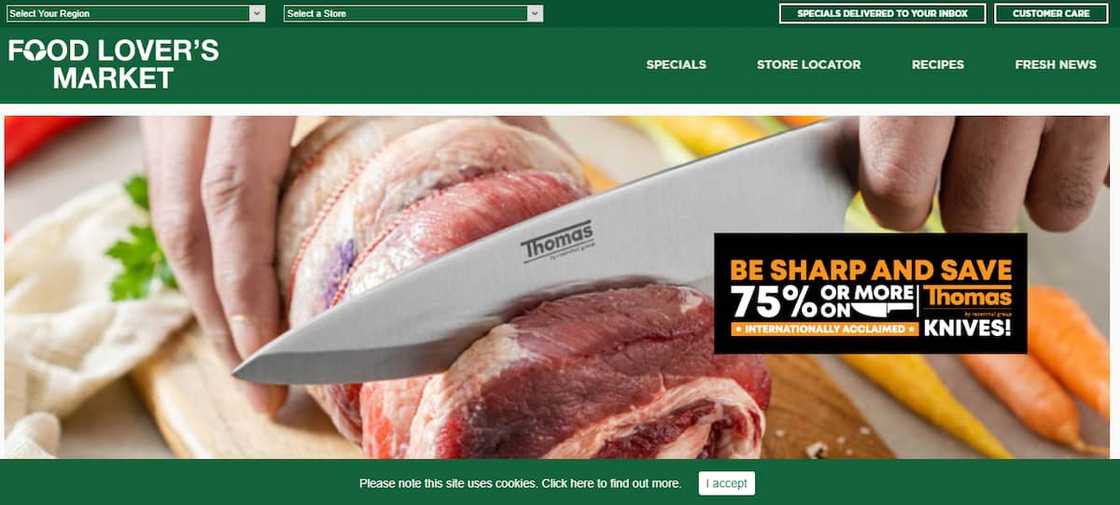Navigate to the Recipes menu item
The height and width of the screenshot is (505, 1120).
point(937,64)
